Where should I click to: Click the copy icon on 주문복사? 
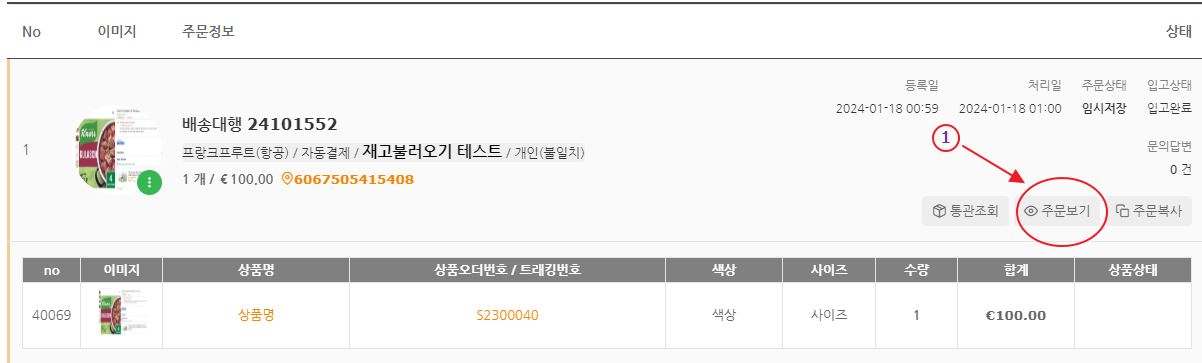pos(1123,211)
